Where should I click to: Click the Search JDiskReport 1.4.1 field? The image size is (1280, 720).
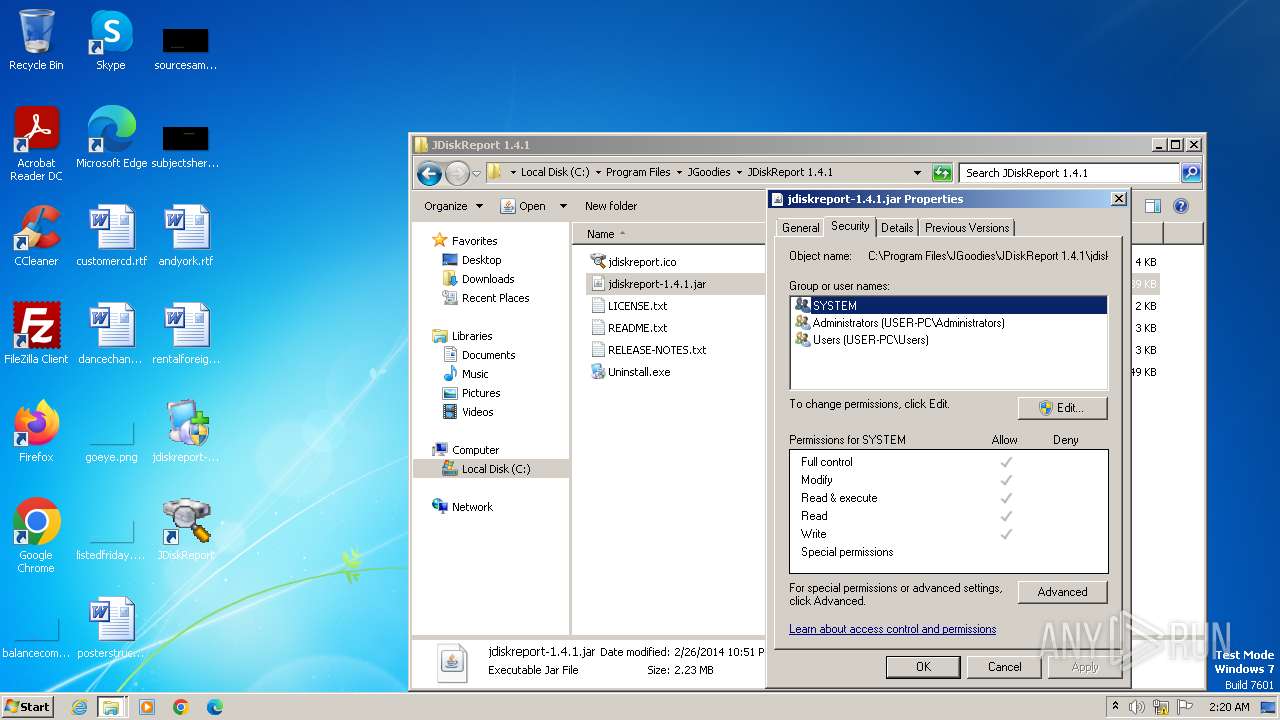click(1069, 172)
